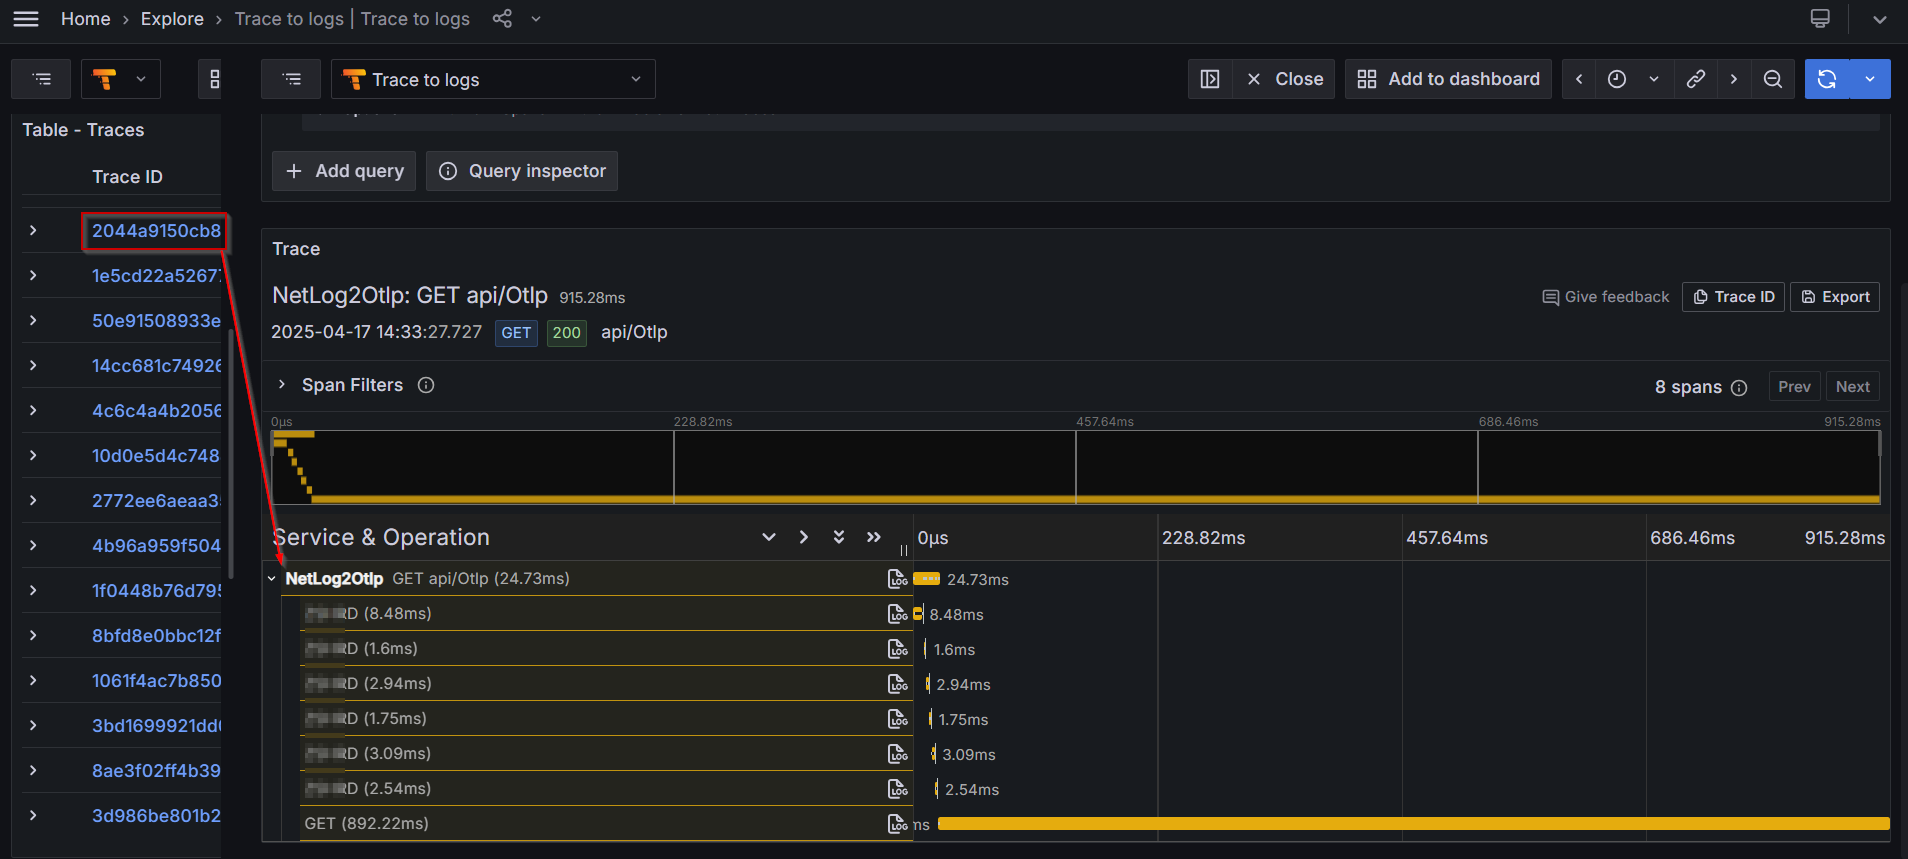Image resolution: width=1908 pixels, height=859 pixels.
Task: Click Add to dashboard button
Action: tap(1448, 79)
